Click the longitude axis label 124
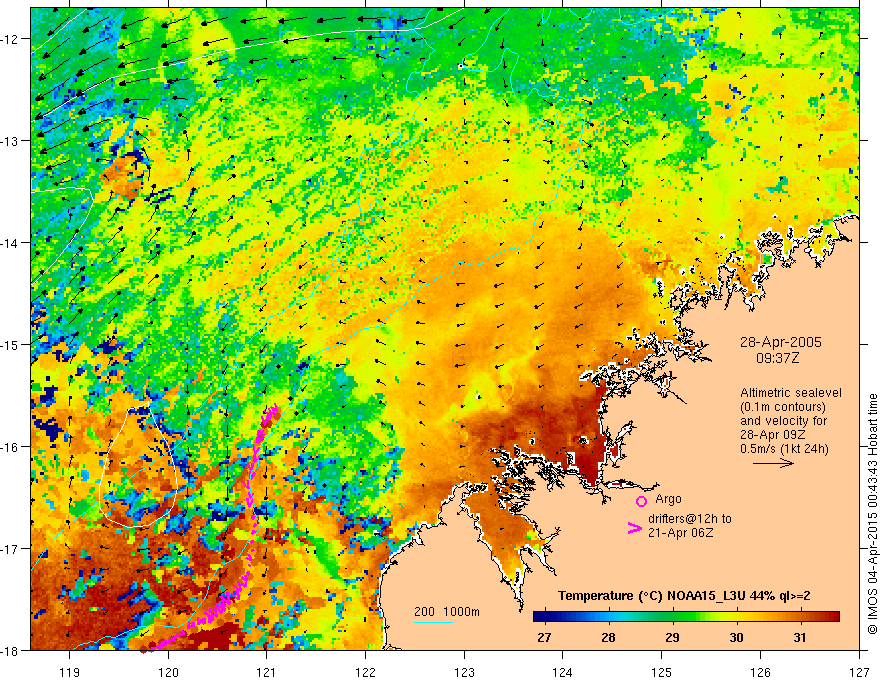 point(563,672)
